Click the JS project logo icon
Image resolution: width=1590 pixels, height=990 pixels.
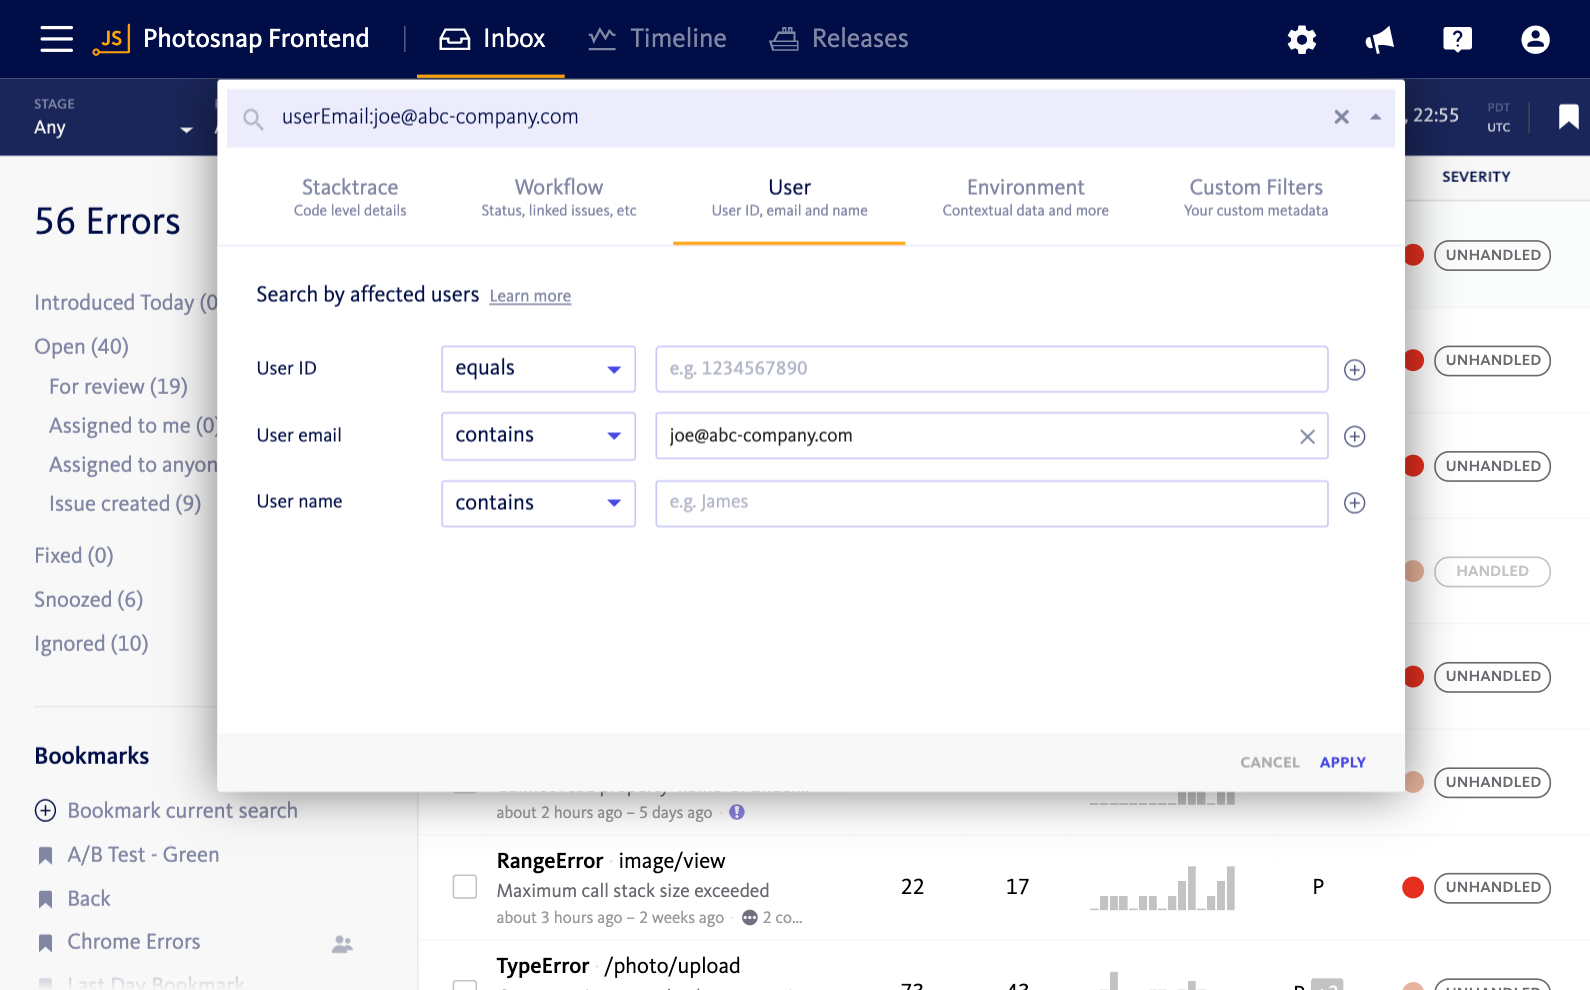click(x=112, y=39)
